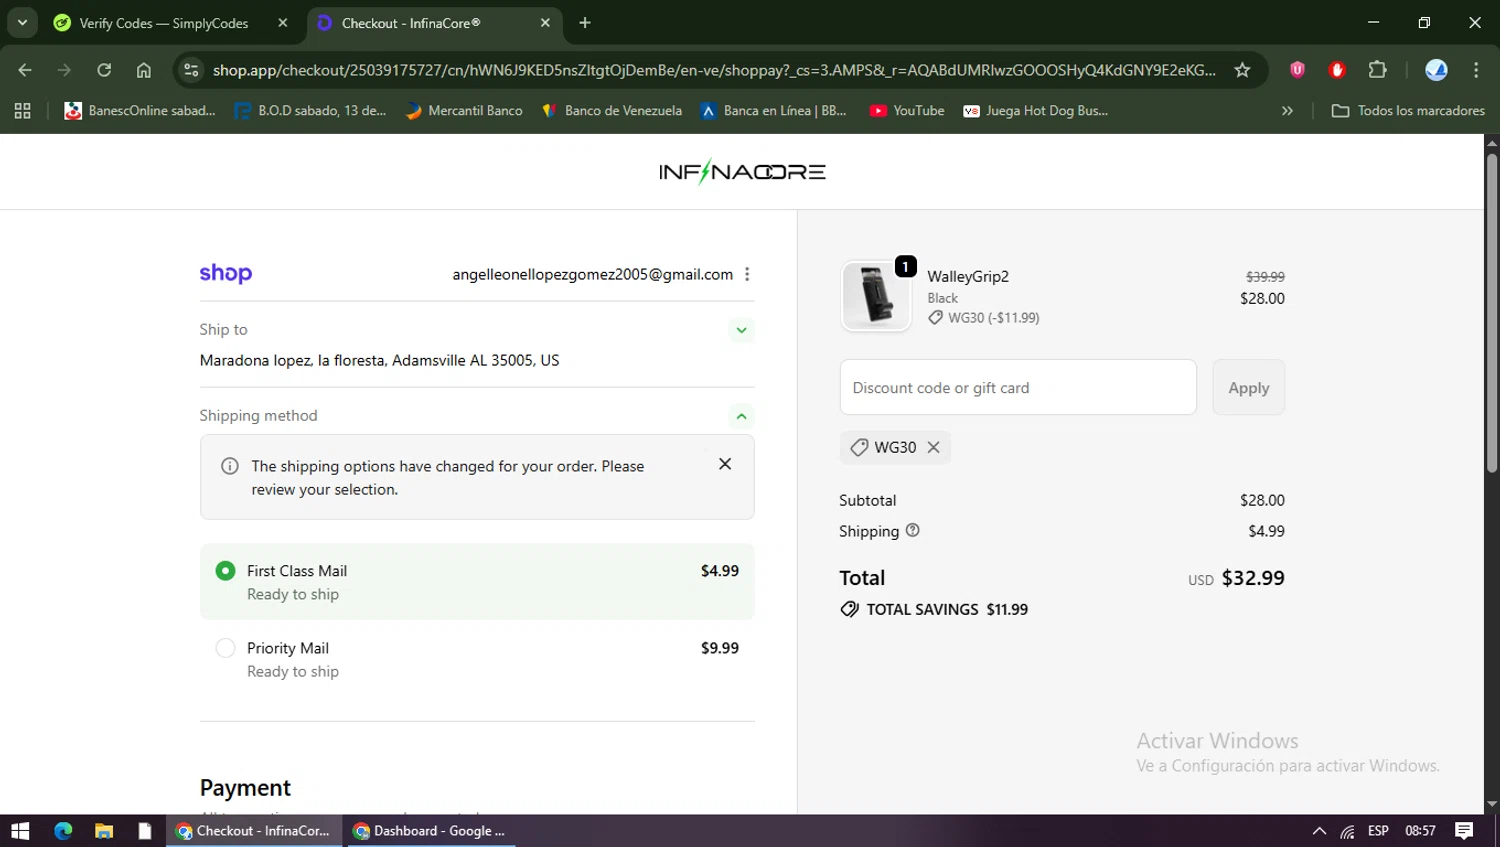The width and height of the screenshot is (1500, 847).
Task: Open the Banco de Venezuela bookmark
Action: (612, 111)
